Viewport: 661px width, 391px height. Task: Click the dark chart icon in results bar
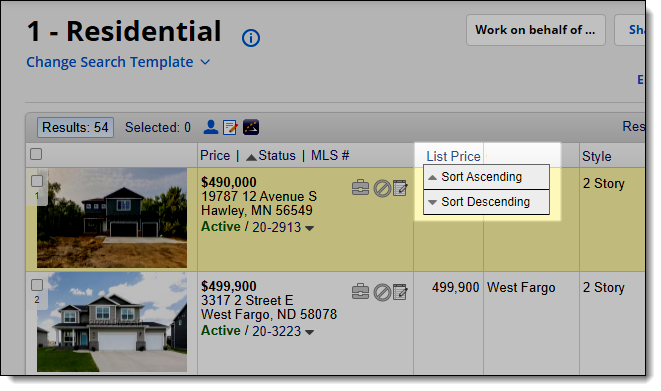pyautogui.click(x=251, y=127)
